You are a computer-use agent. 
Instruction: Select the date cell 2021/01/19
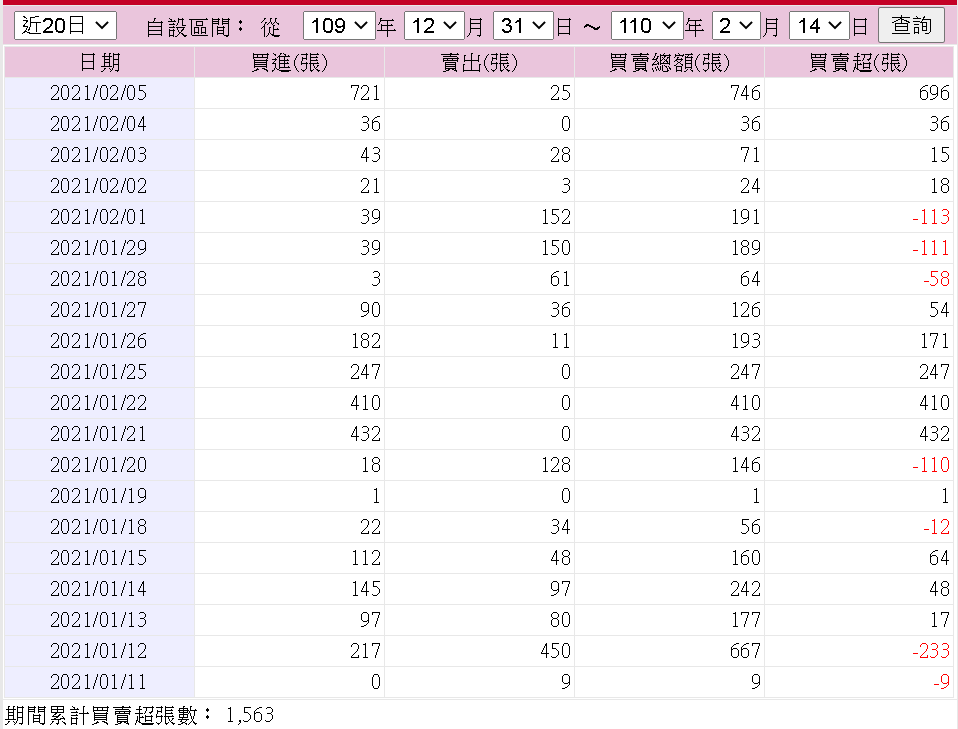pos(98,496)
